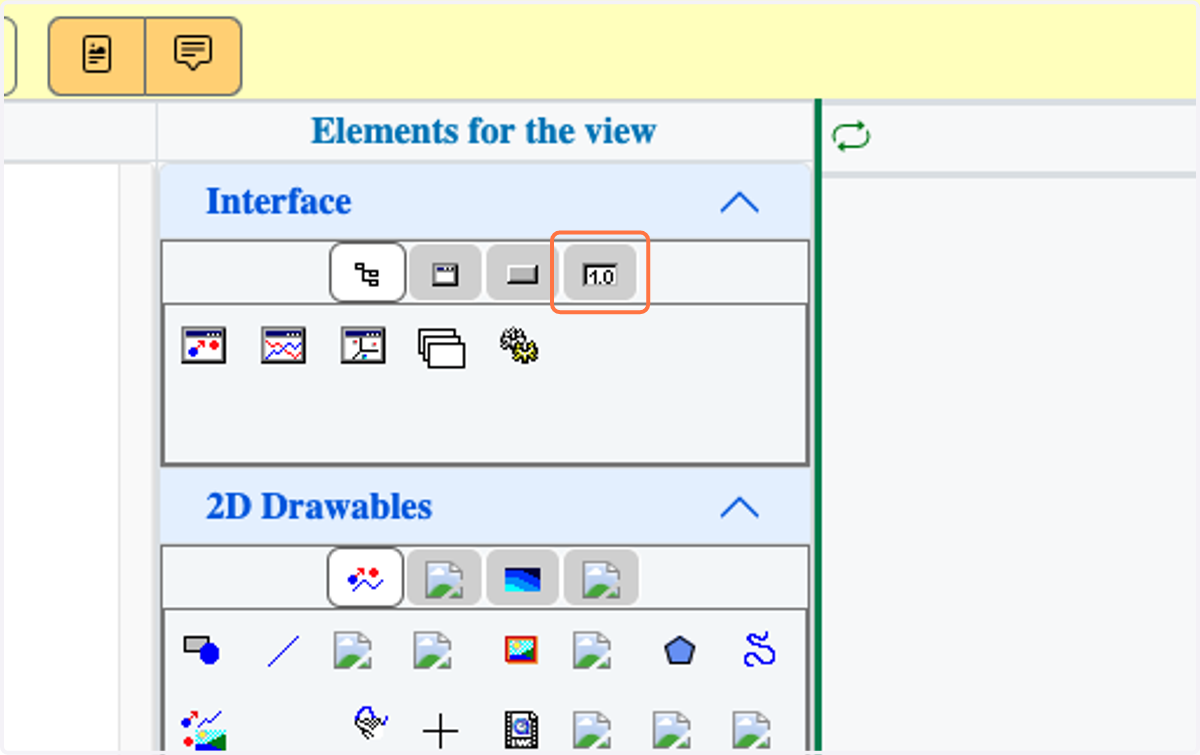Image resolution: width=1200 pixels, height=755 pixels.
Task: Click the green refresh arrows icon
Action: [851, 136]
